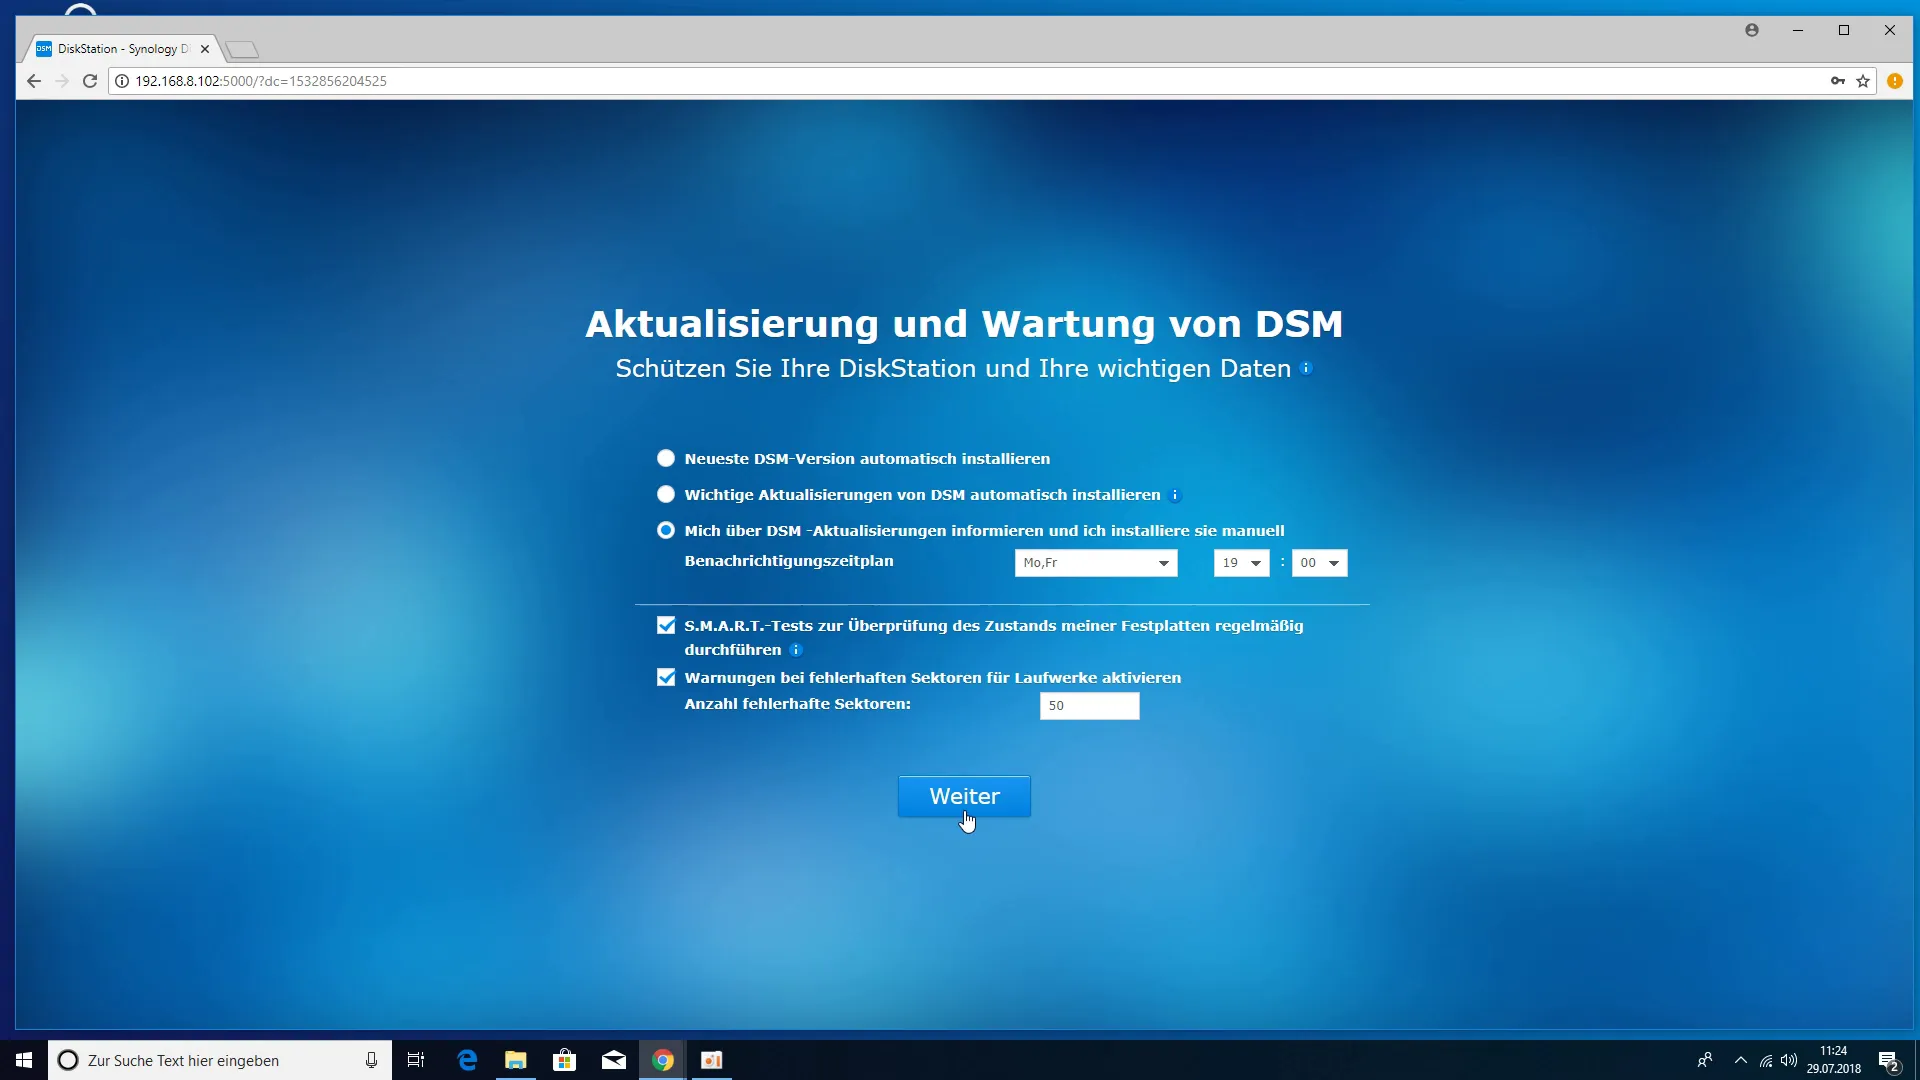
Task: Open the Action Center notifications icon
Action: [1889, 1060]
